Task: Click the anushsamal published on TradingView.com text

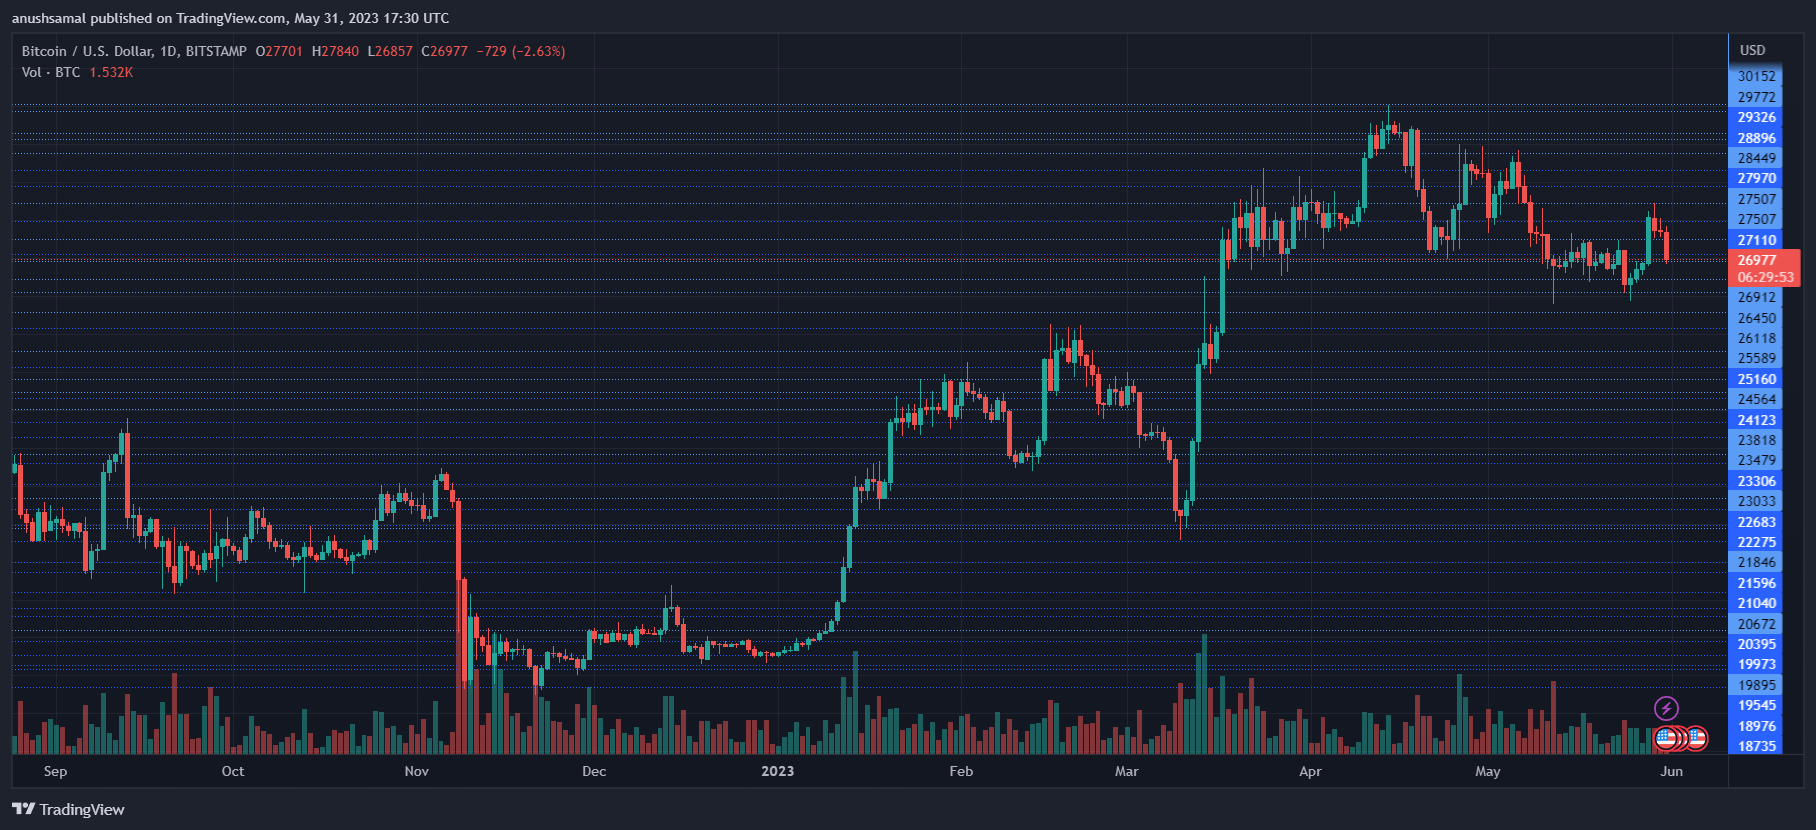Action: tap(230, 18)
